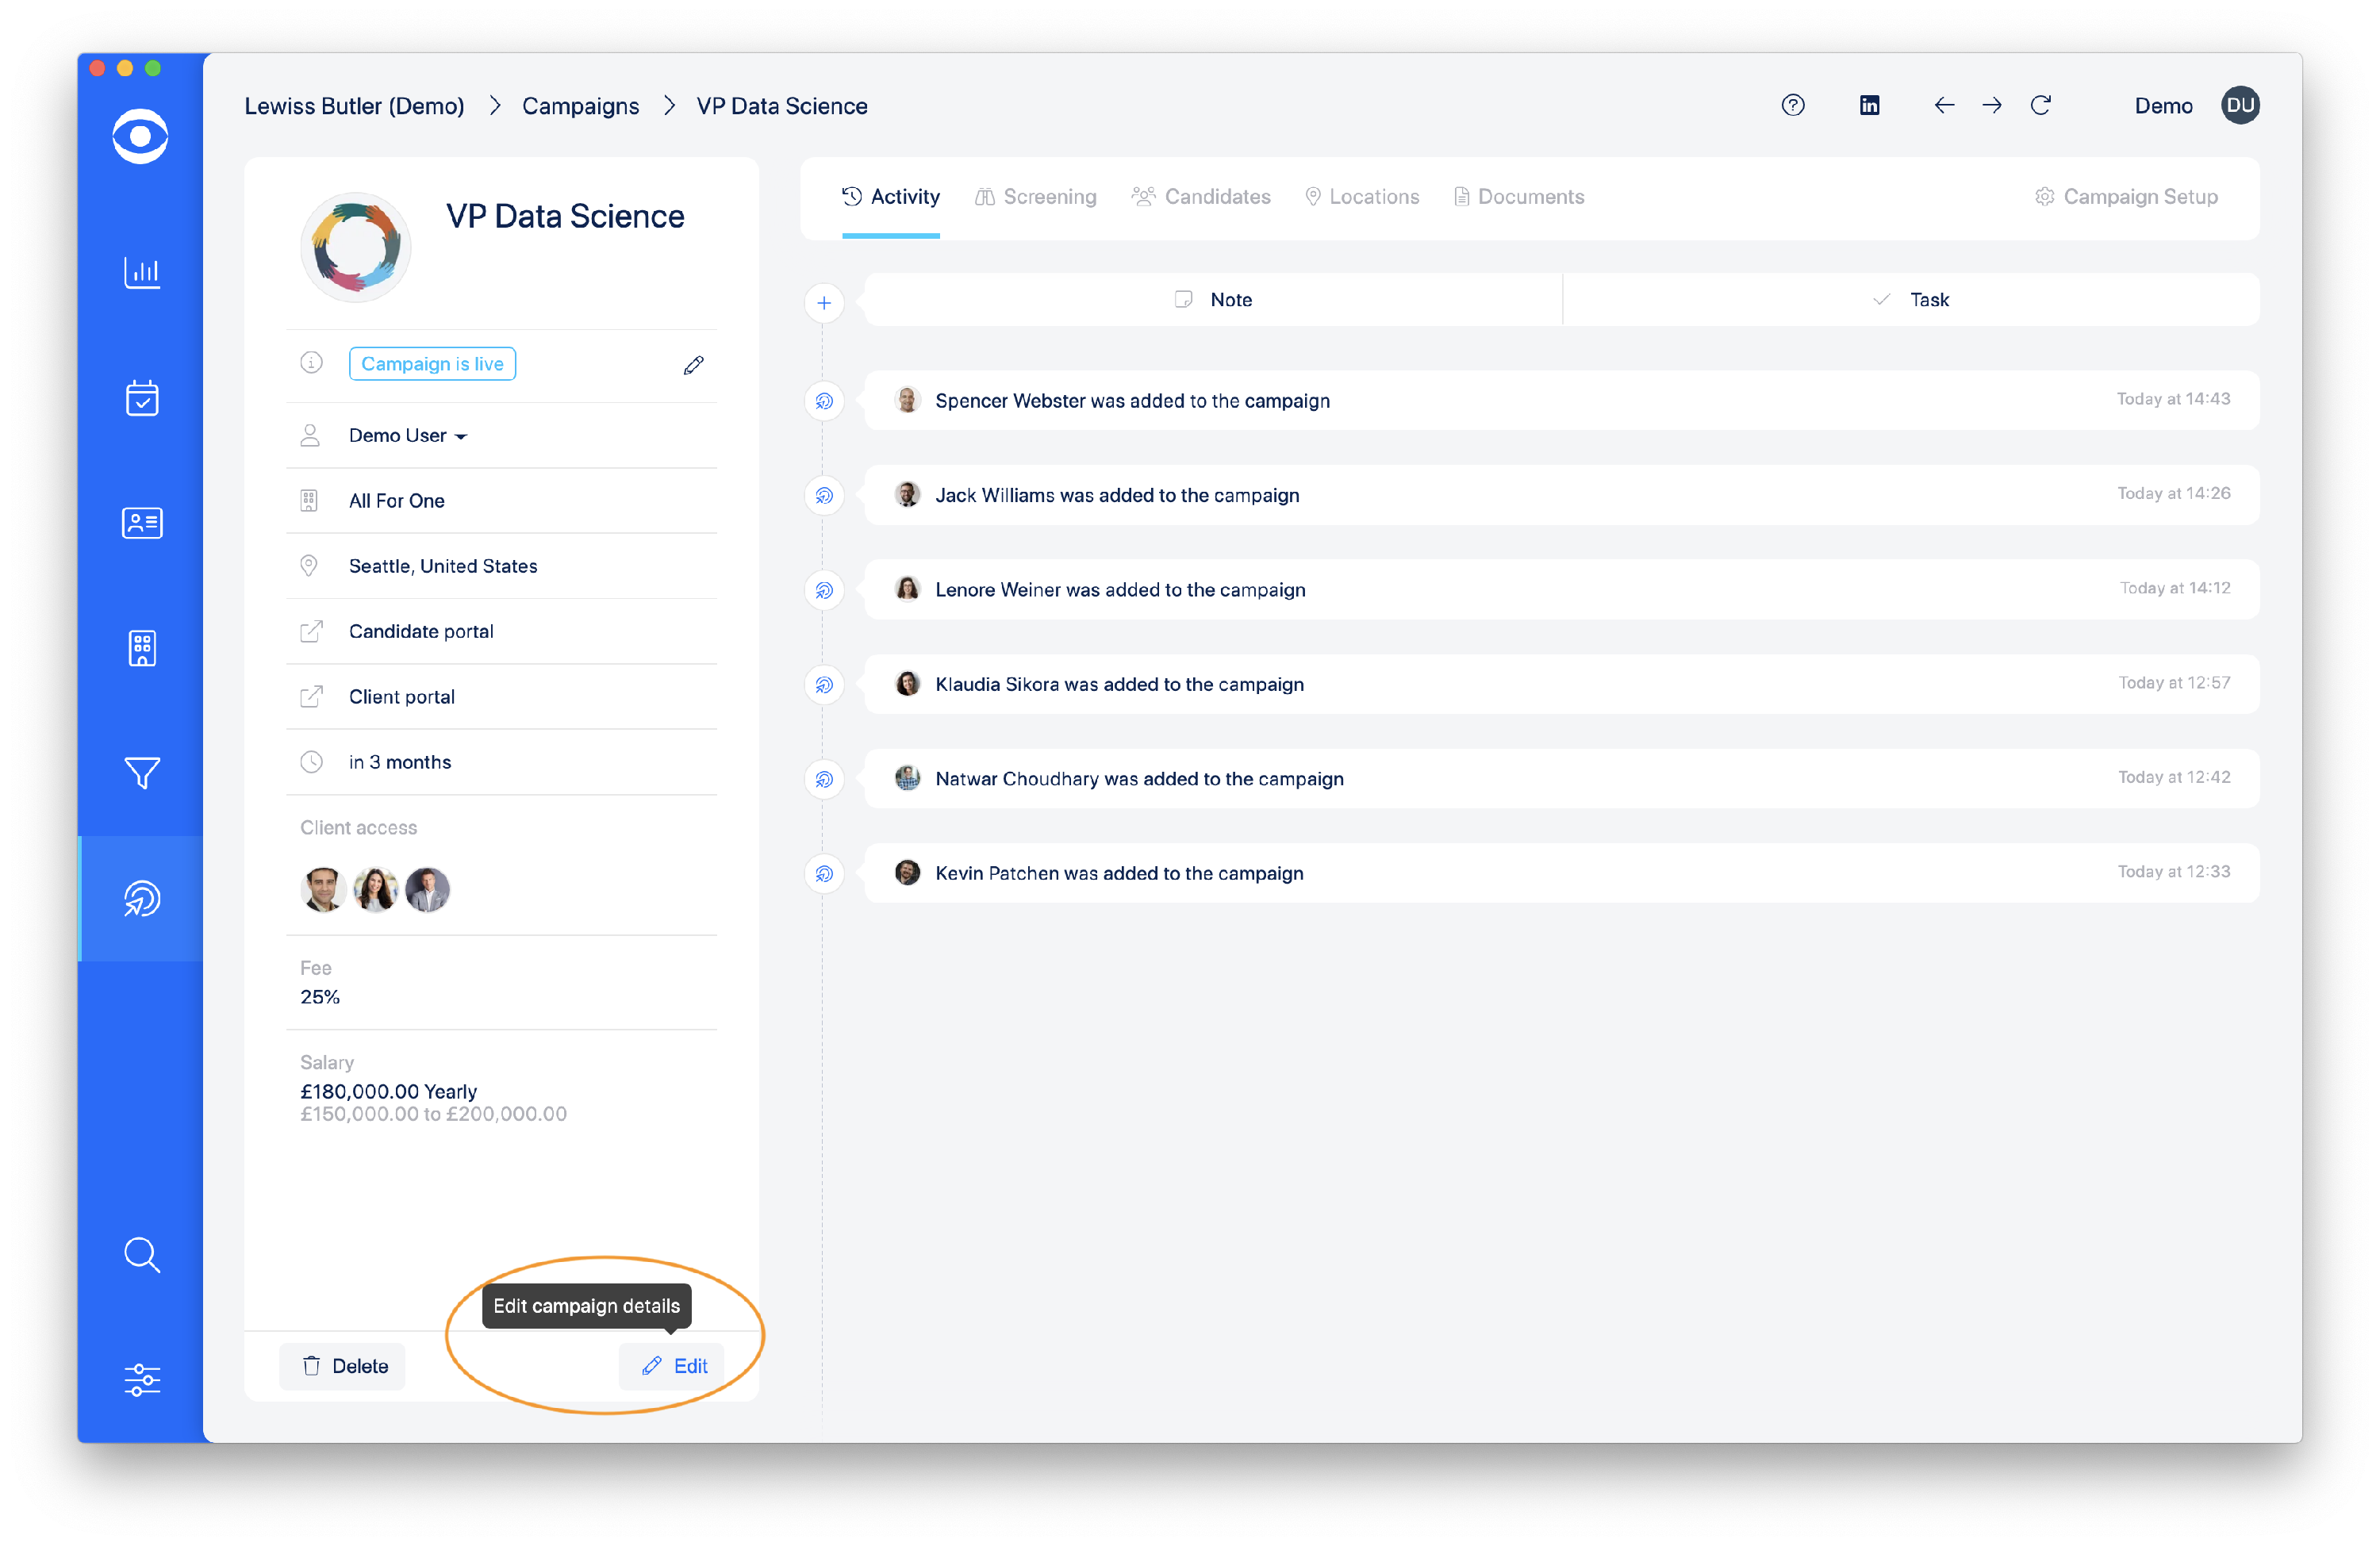Viewport: 2380px width, 1546px height.
Task: Open the Campaign Setup tab
Action: (2126, 197)
